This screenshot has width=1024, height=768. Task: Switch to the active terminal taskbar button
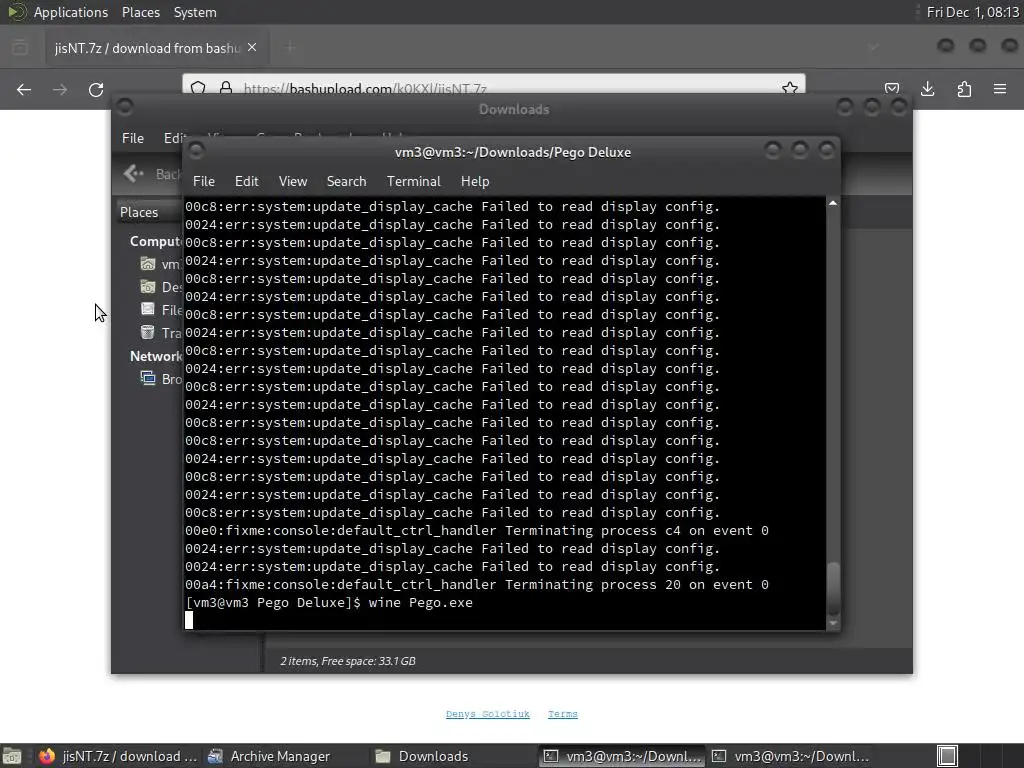pyautogui.click(x=622, y=756)
